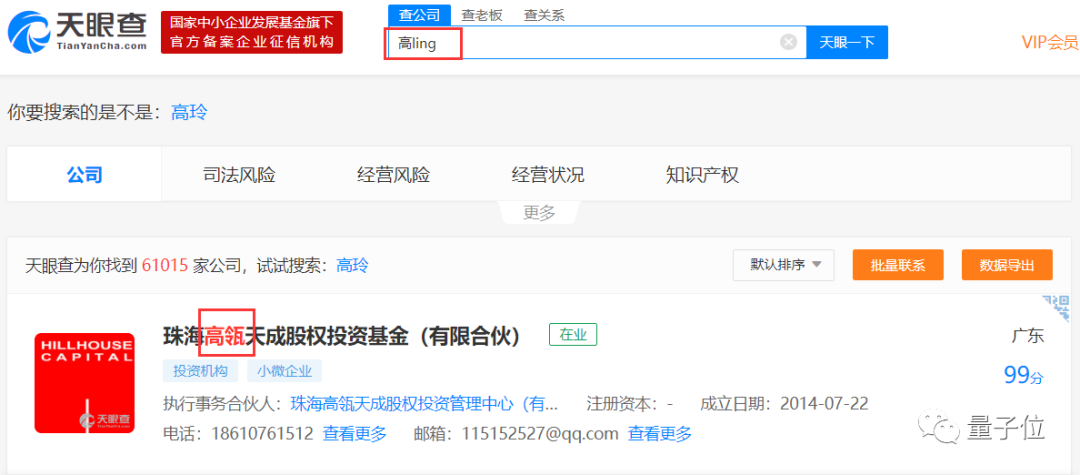Click the 成立日期 value 2014-07-22

click(824, 403)
